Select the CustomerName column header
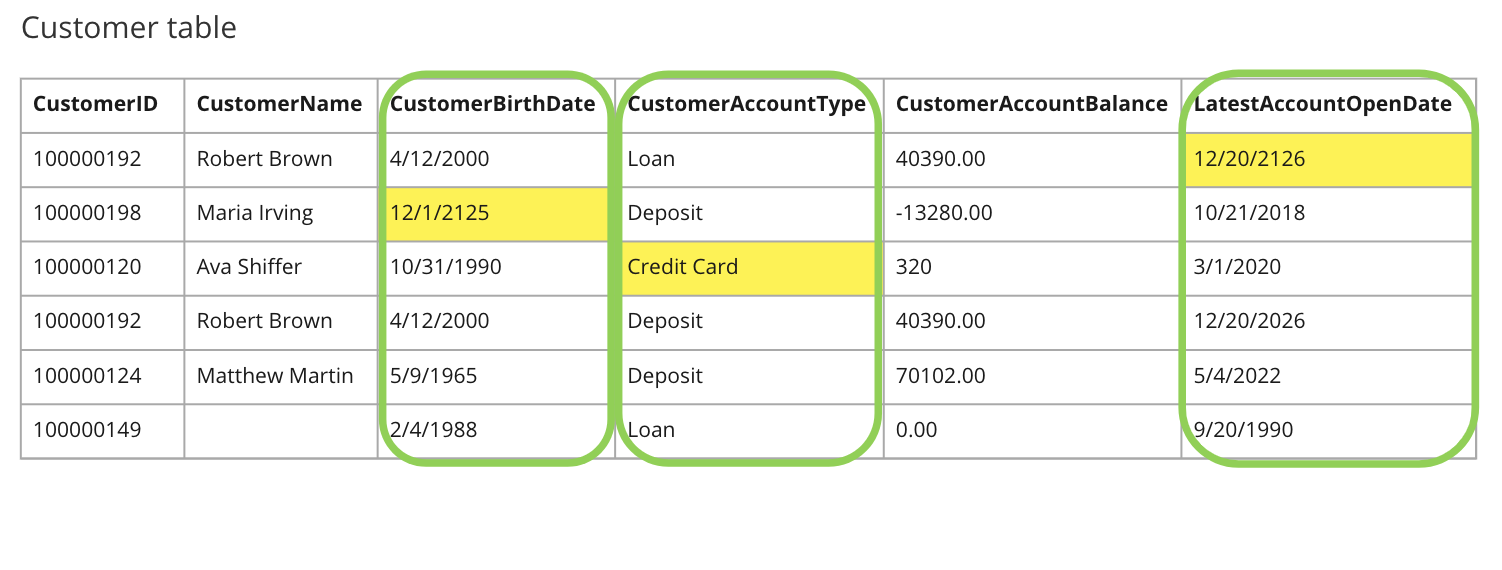This screenshot has width=1502, height=570. [x=279, y=104]
